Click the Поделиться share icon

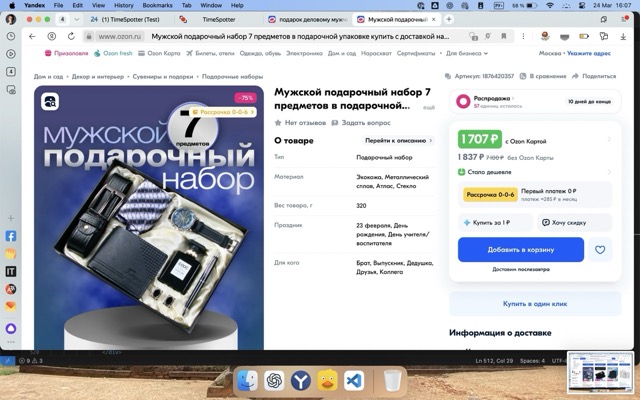click(575, 76)
